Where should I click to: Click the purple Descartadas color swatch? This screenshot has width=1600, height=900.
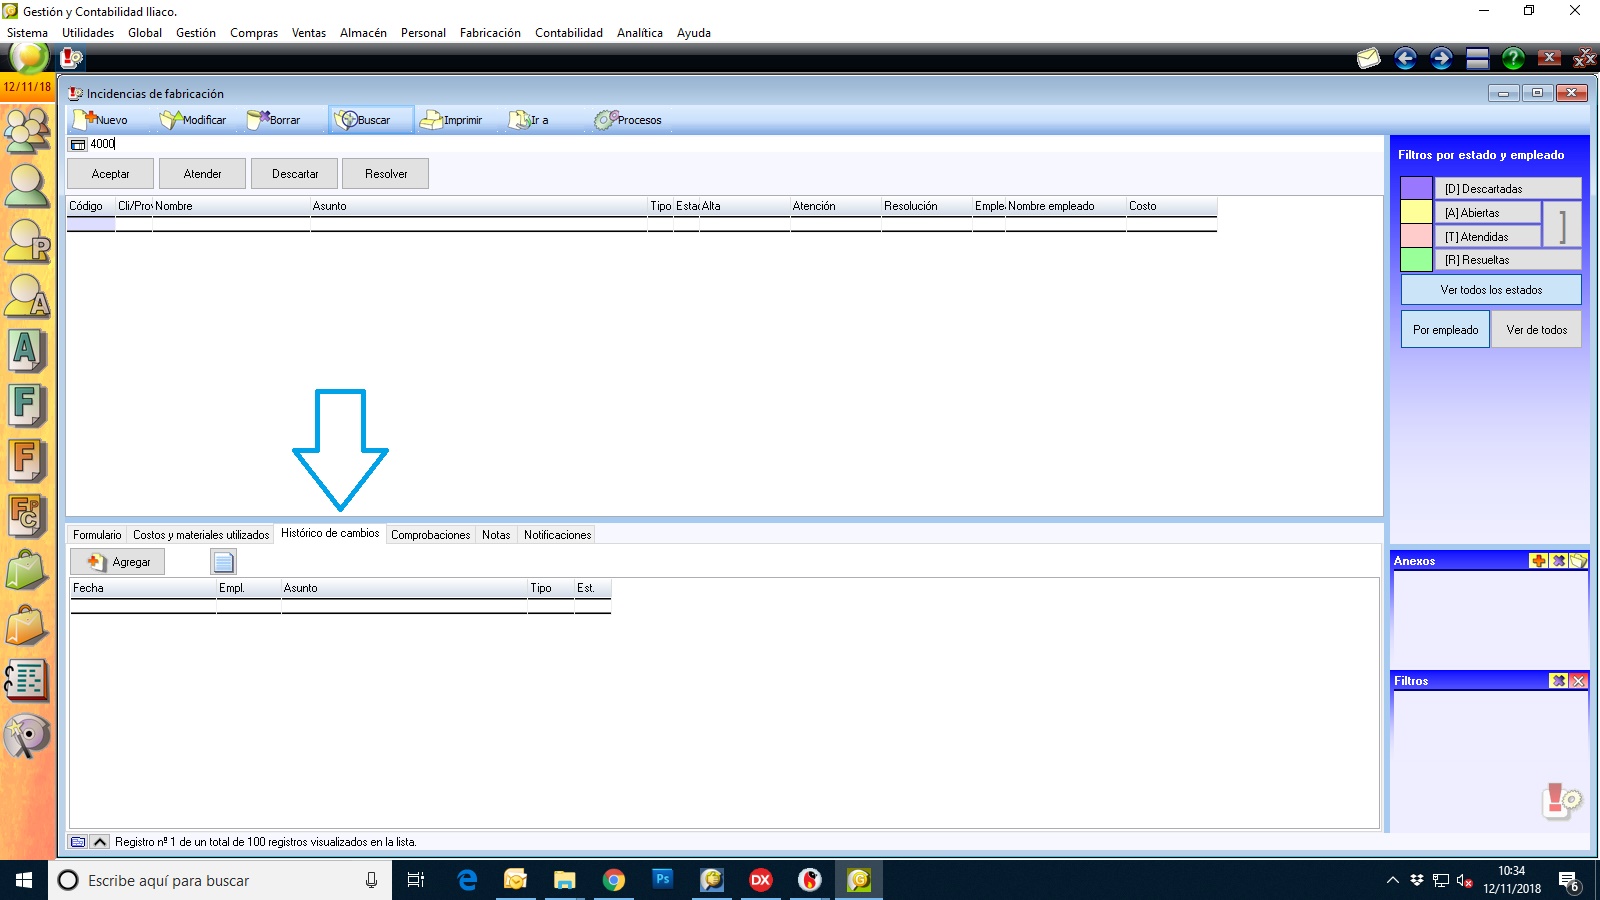click(x=1416, y=188)
